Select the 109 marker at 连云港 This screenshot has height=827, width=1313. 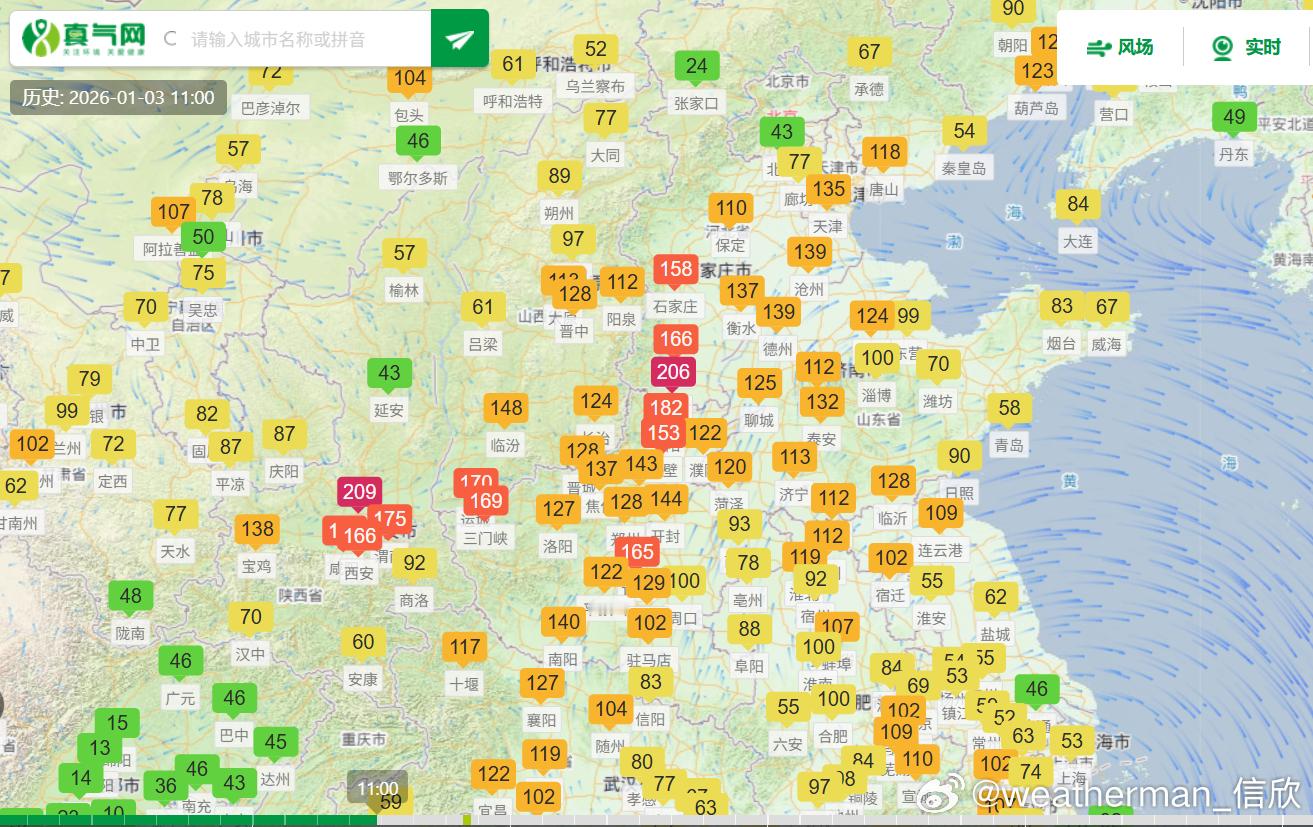coord(941,515)
